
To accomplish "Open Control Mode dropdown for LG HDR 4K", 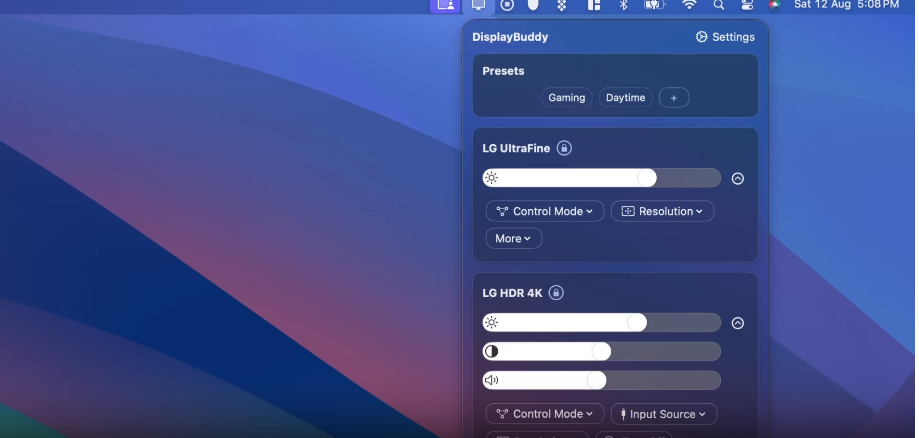I will pos(544,414).
